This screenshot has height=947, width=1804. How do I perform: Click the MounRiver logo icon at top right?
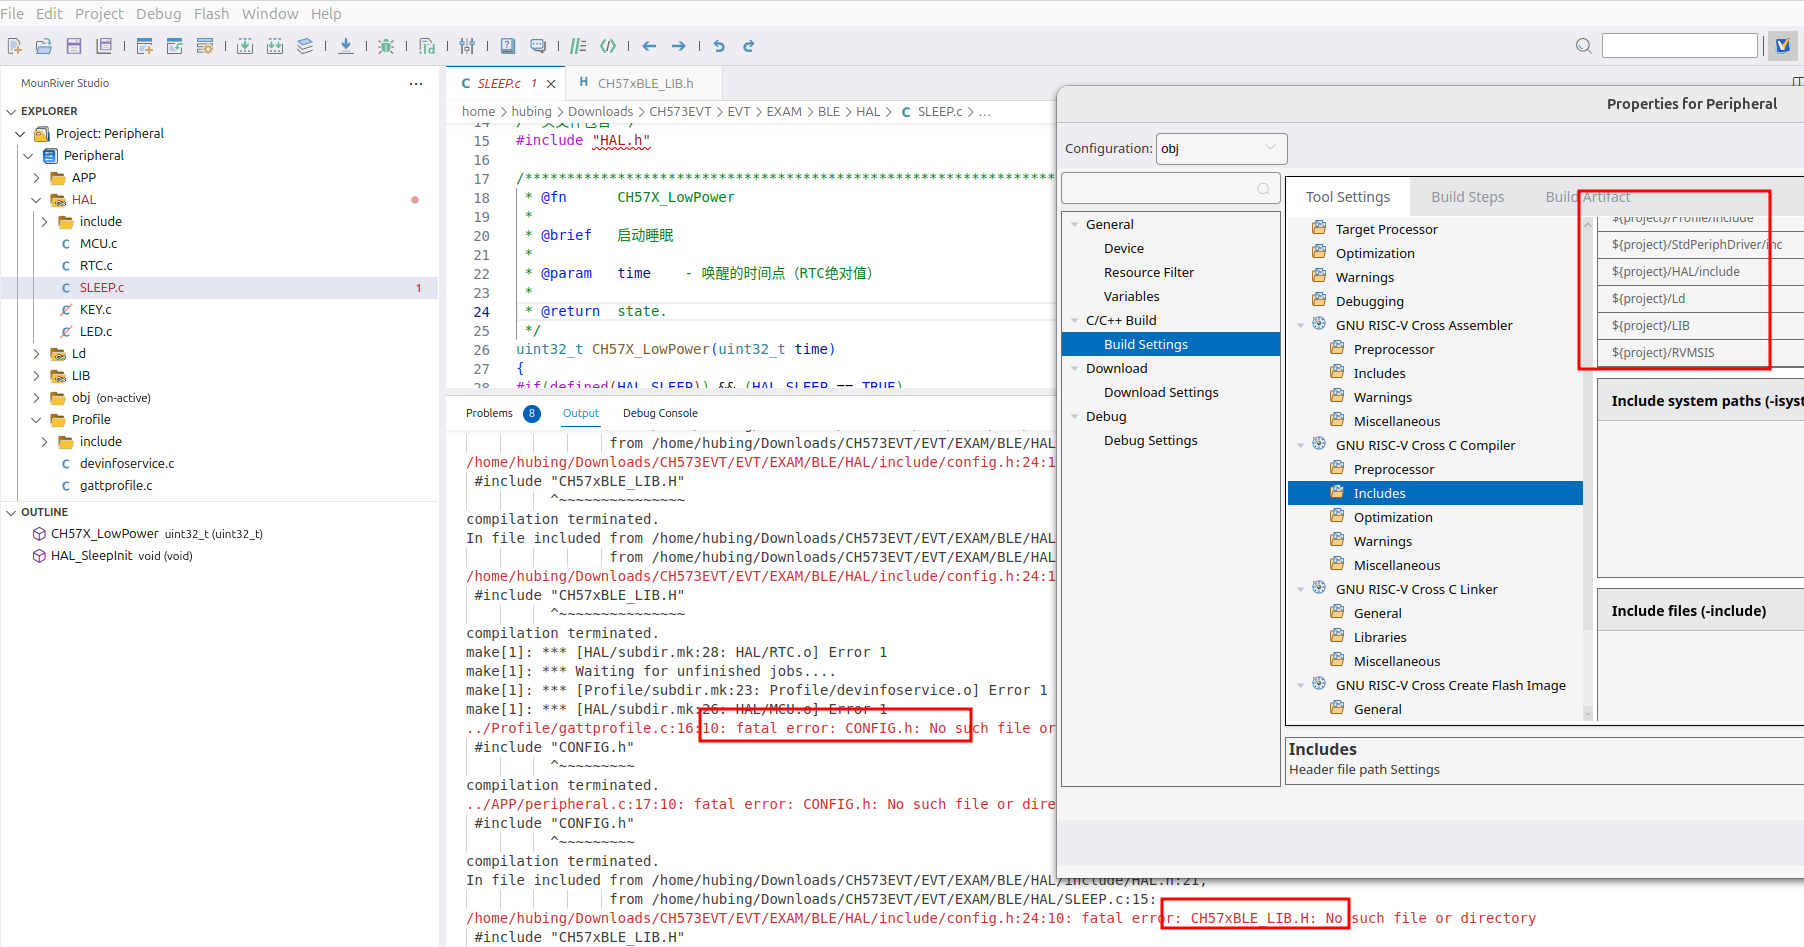1783,45
